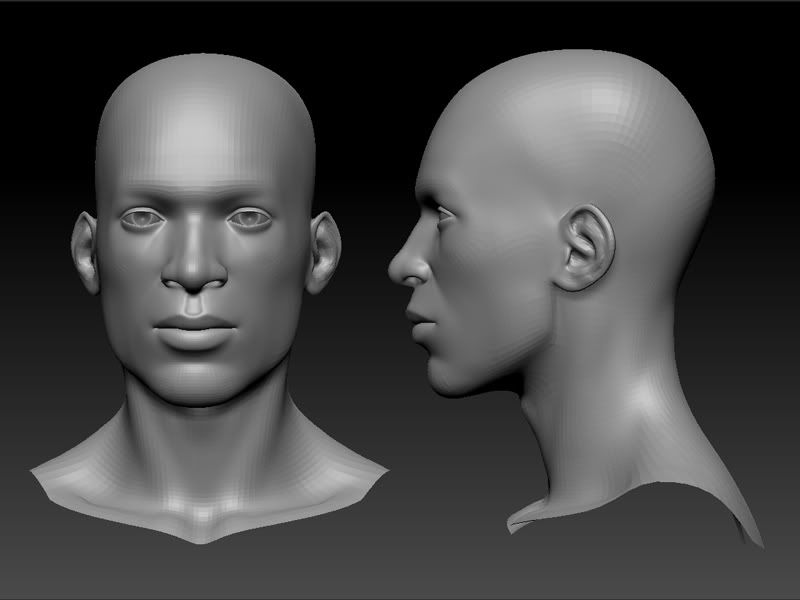Click the ear on the right side of the front-view head

(x=322, y=252)
